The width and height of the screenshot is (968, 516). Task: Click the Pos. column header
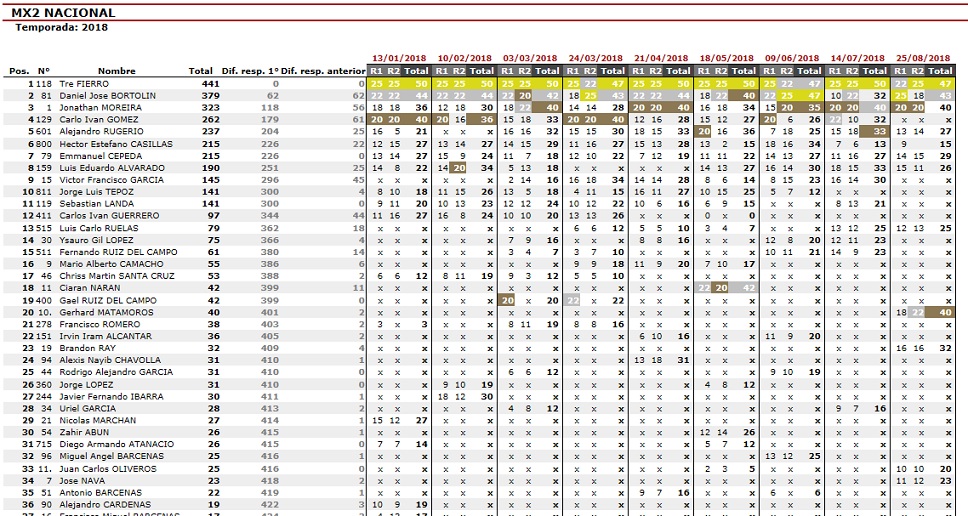19,71
